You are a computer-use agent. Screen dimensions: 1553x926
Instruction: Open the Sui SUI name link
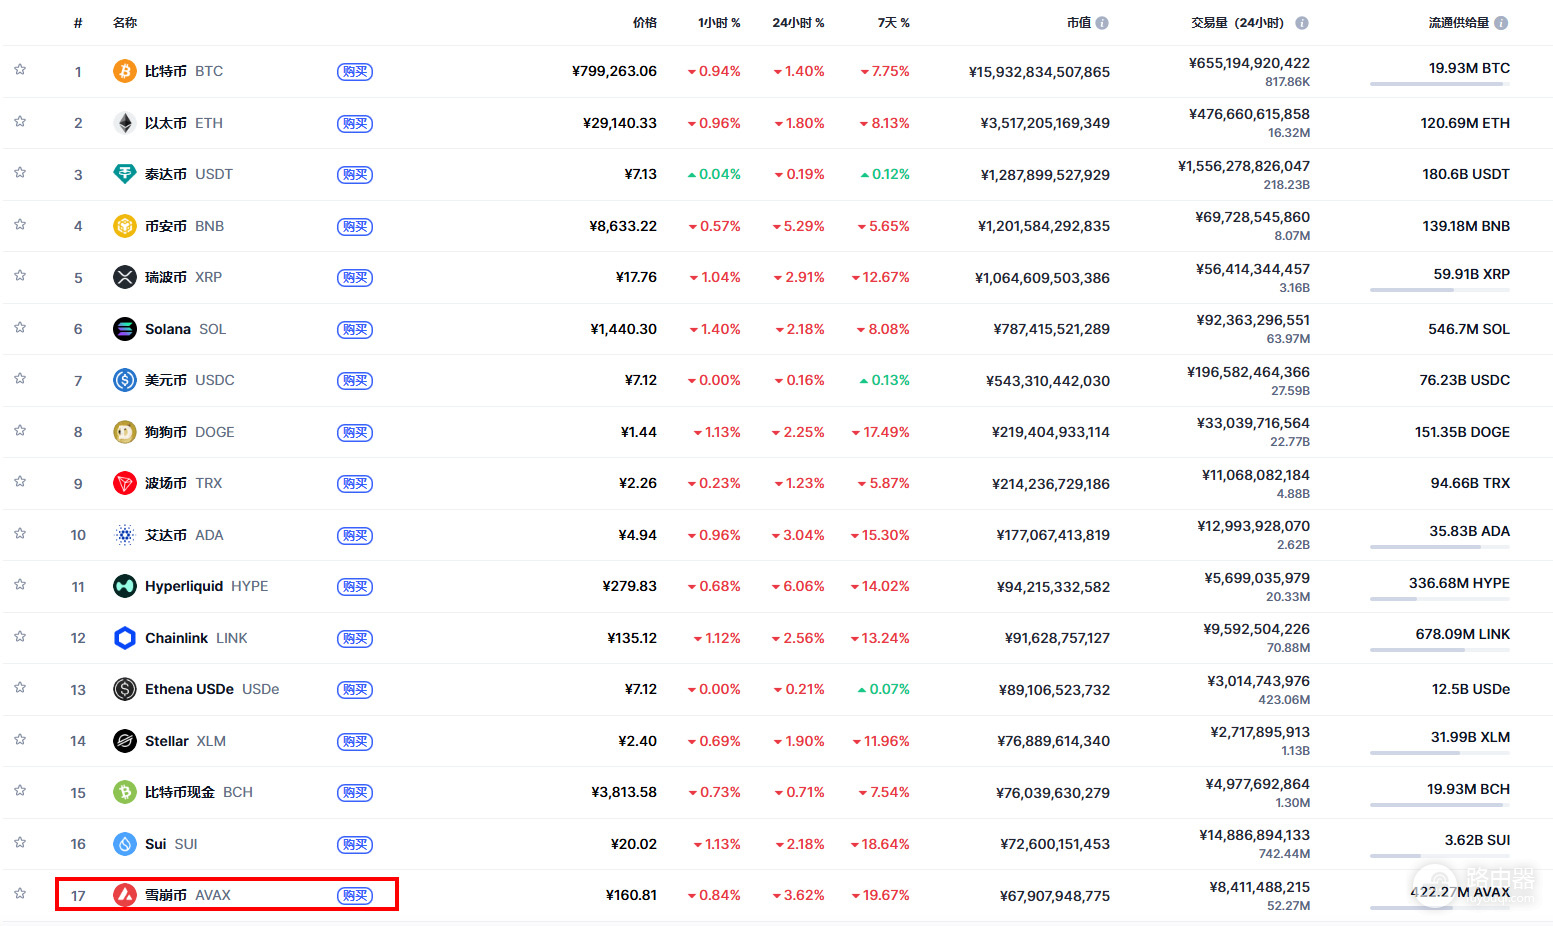(x=171, y=844)
